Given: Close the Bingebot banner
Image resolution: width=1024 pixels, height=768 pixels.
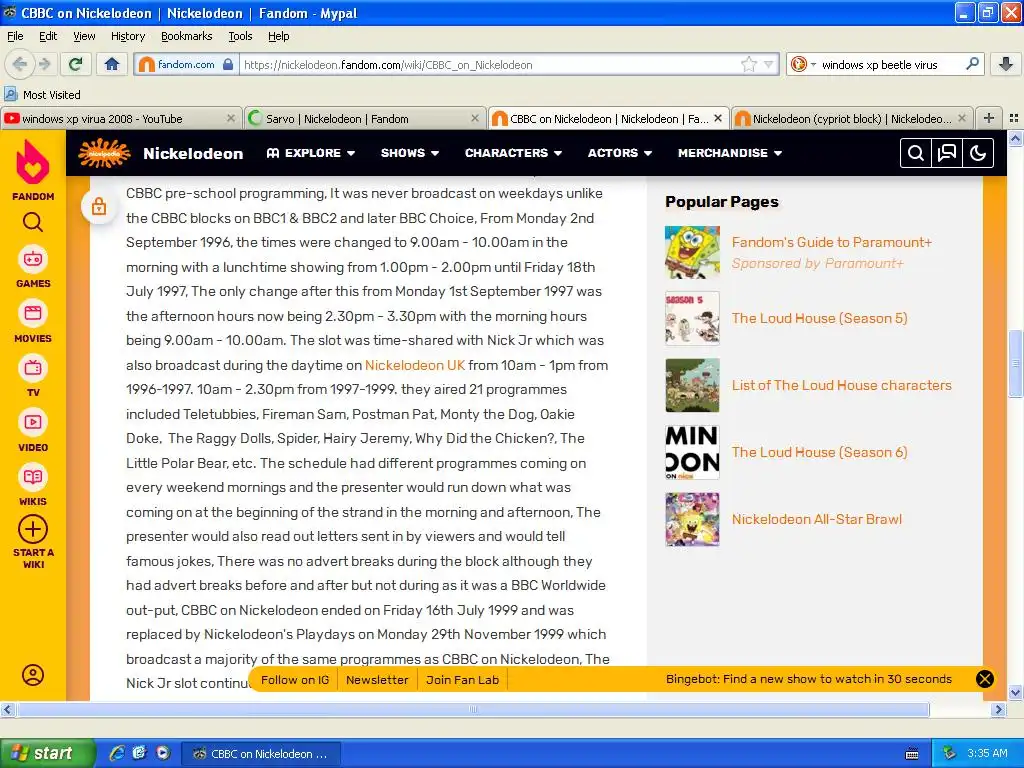Looking at the screenshot, I should (984, 679).
